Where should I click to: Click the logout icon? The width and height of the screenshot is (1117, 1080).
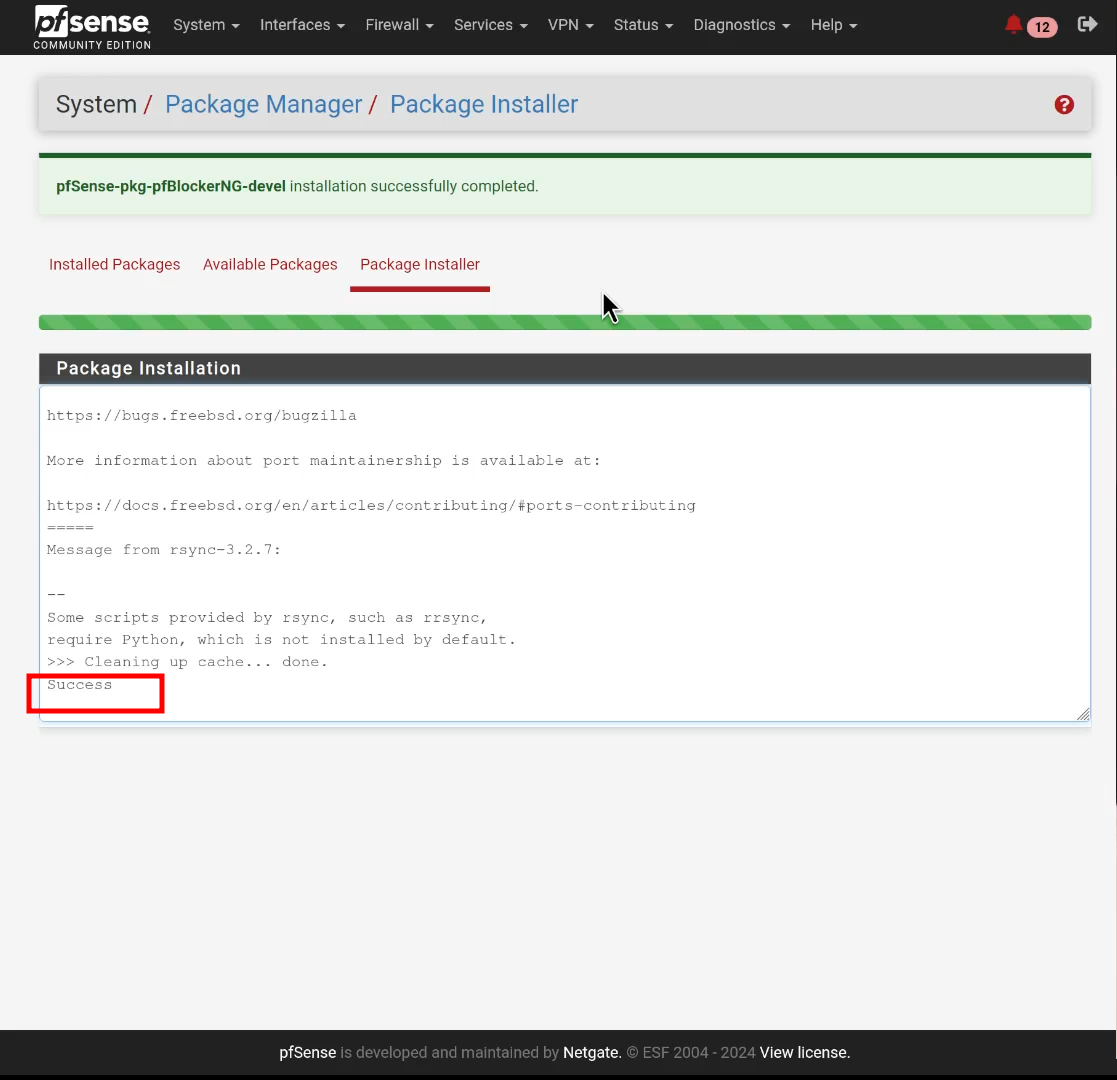coord(1087,25)
